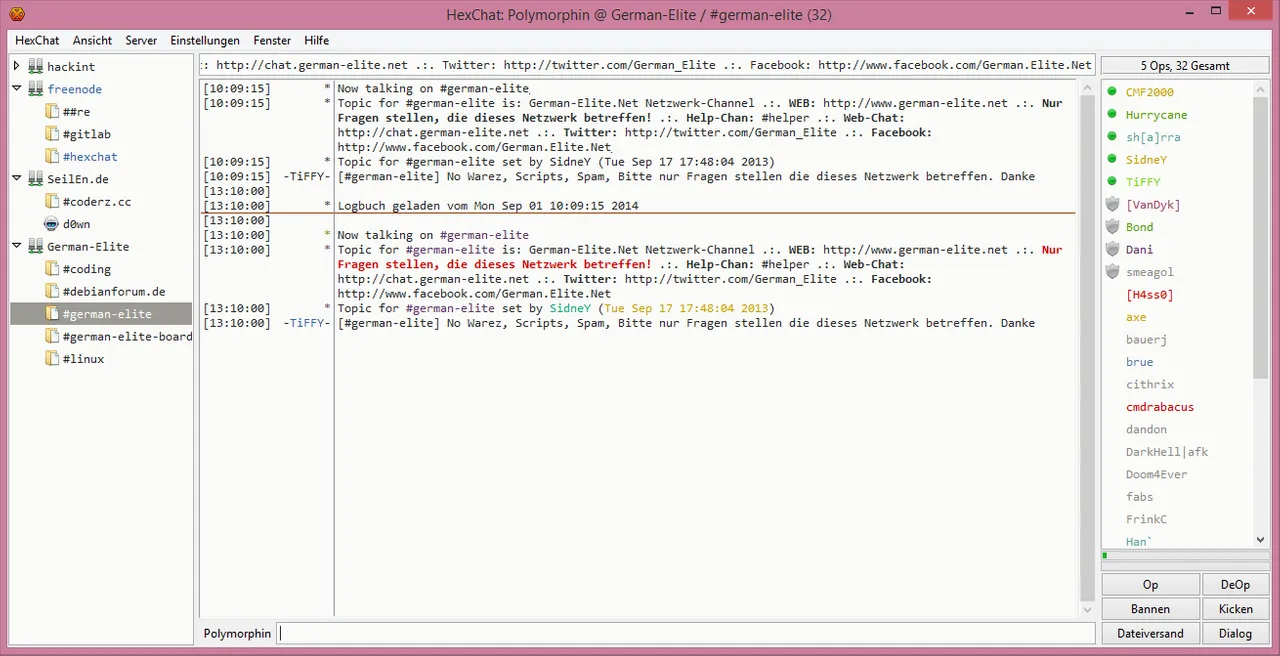This screenshot has height=656, width=1280.
Task: Open the Hilfe menu
Action: (316, 41)
